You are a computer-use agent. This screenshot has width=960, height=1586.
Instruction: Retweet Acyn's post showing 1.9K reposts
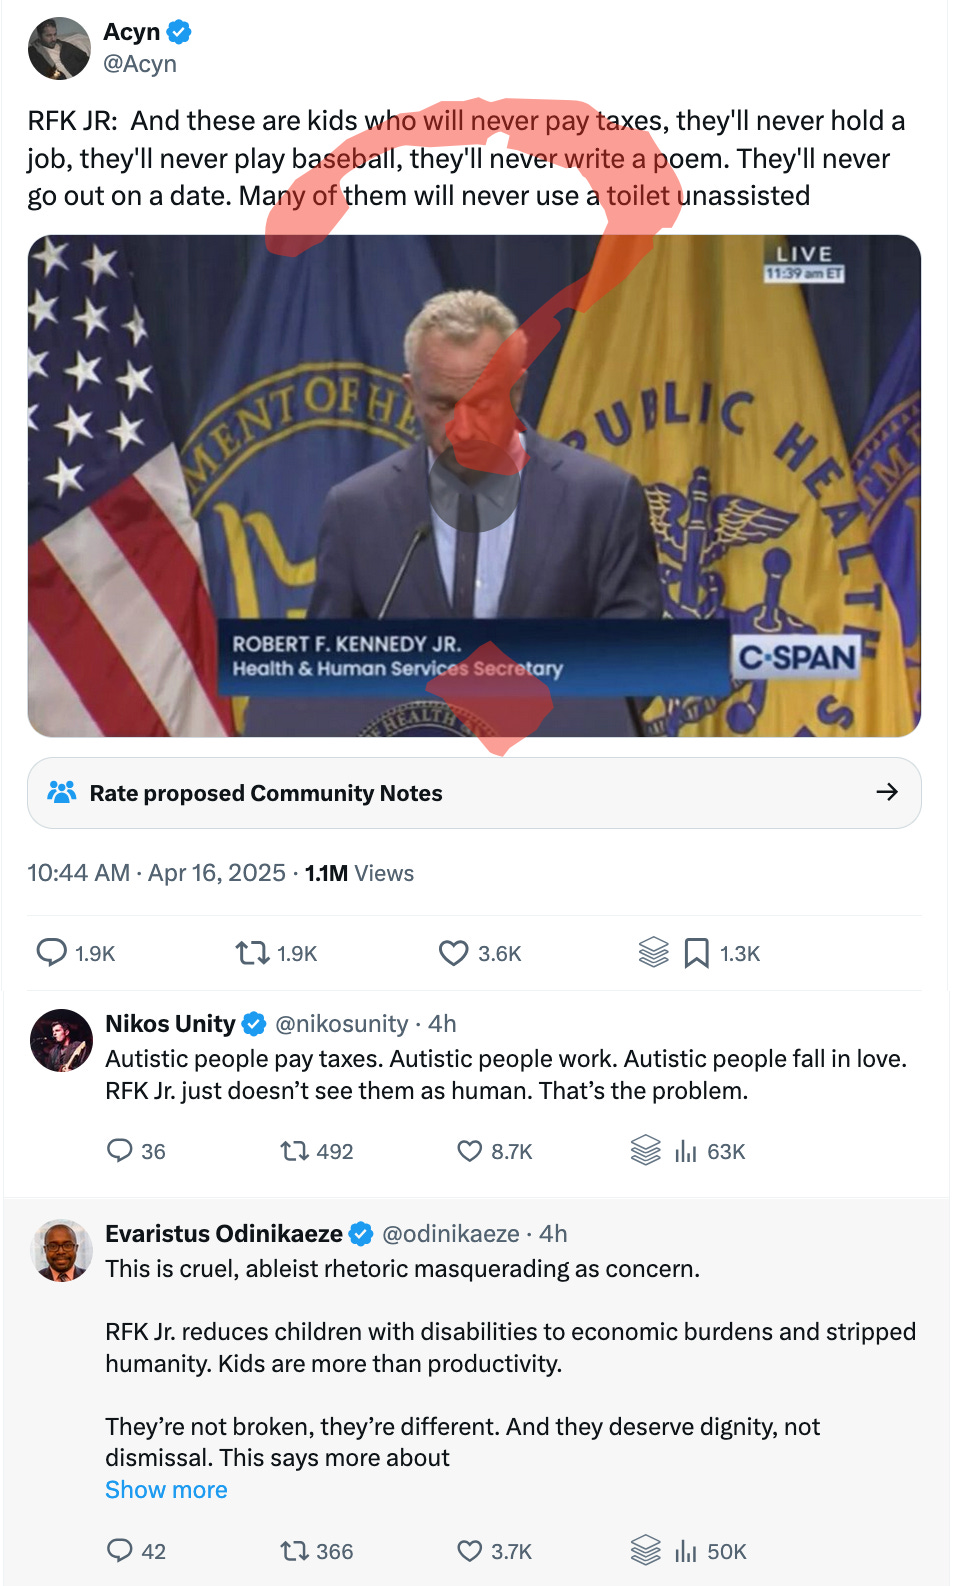coord(253,952)
